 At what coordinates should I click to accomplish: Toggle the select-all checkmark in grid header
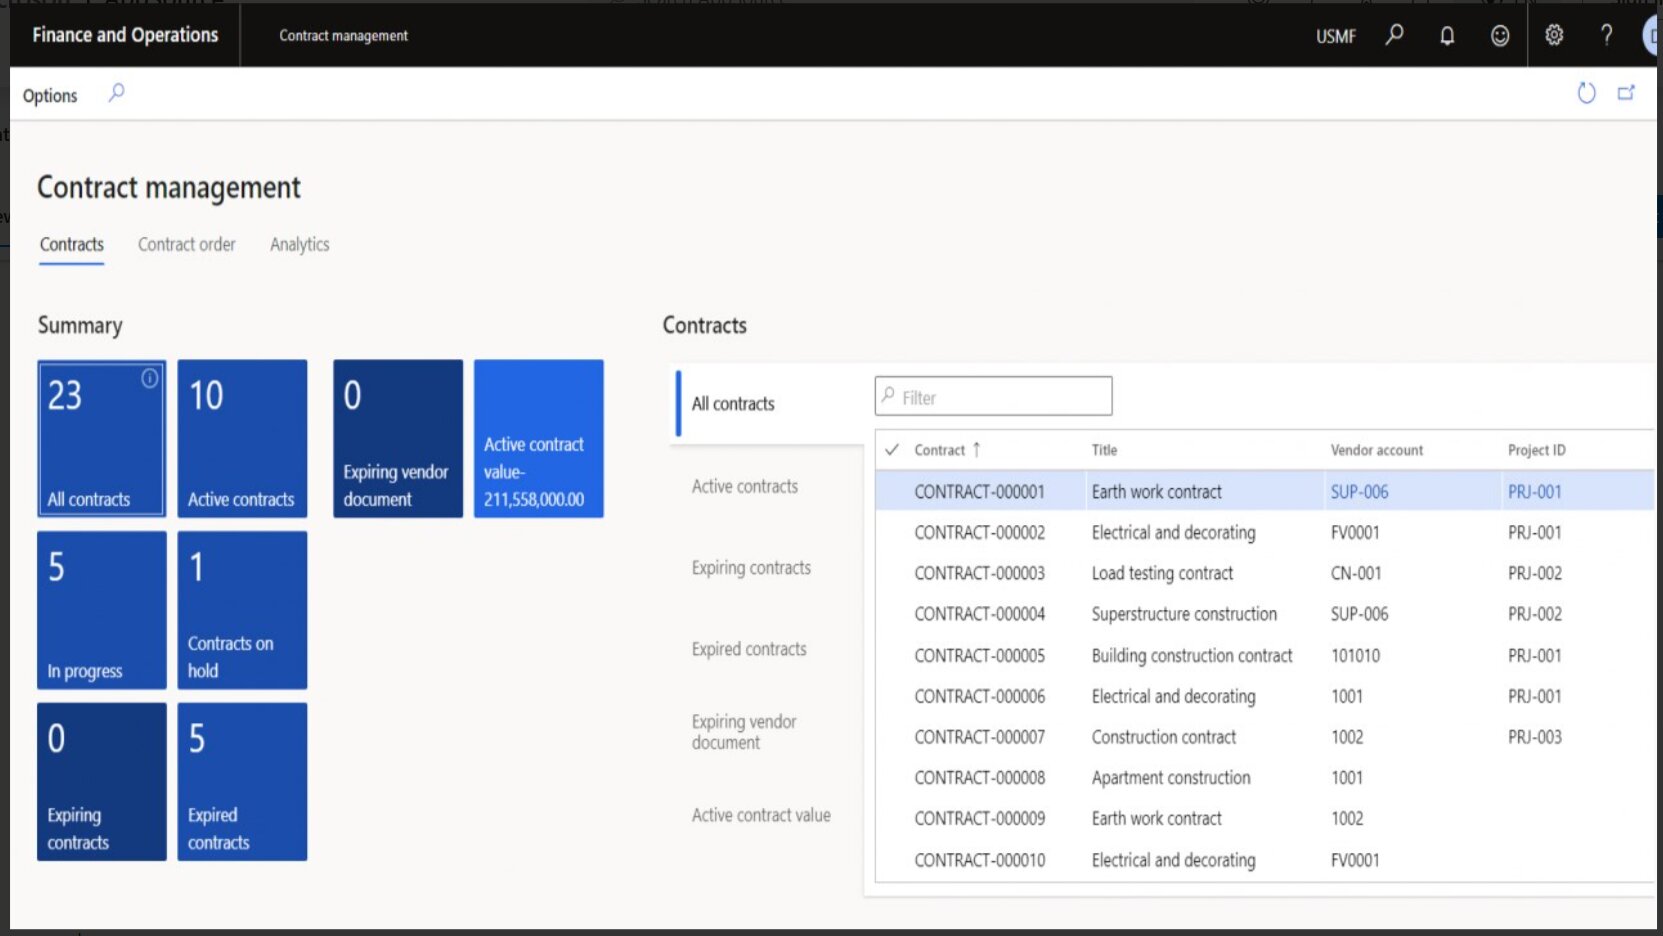tap(892, 450)
